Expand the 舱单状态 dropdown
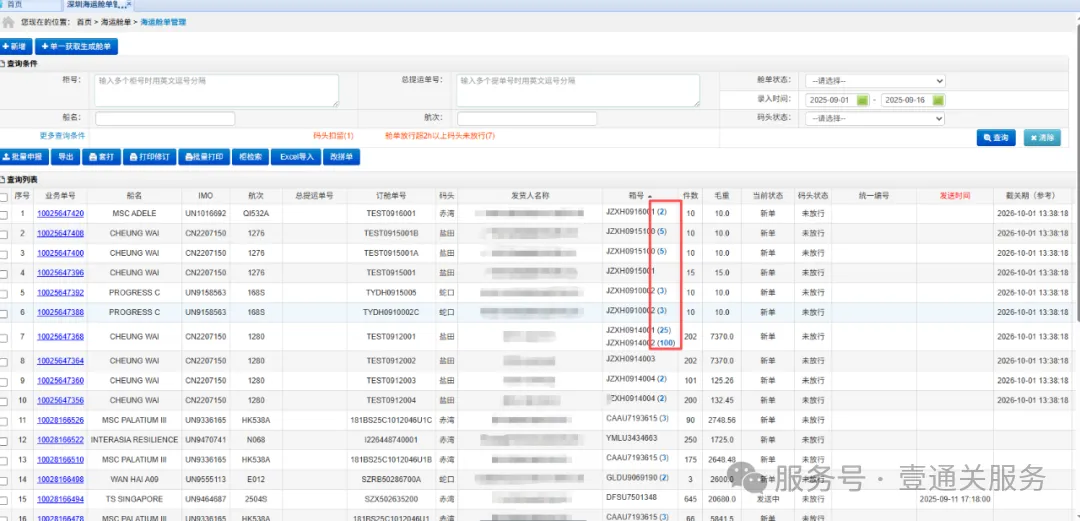This screenshot has width=1080, height=521. tap(875, 81)
